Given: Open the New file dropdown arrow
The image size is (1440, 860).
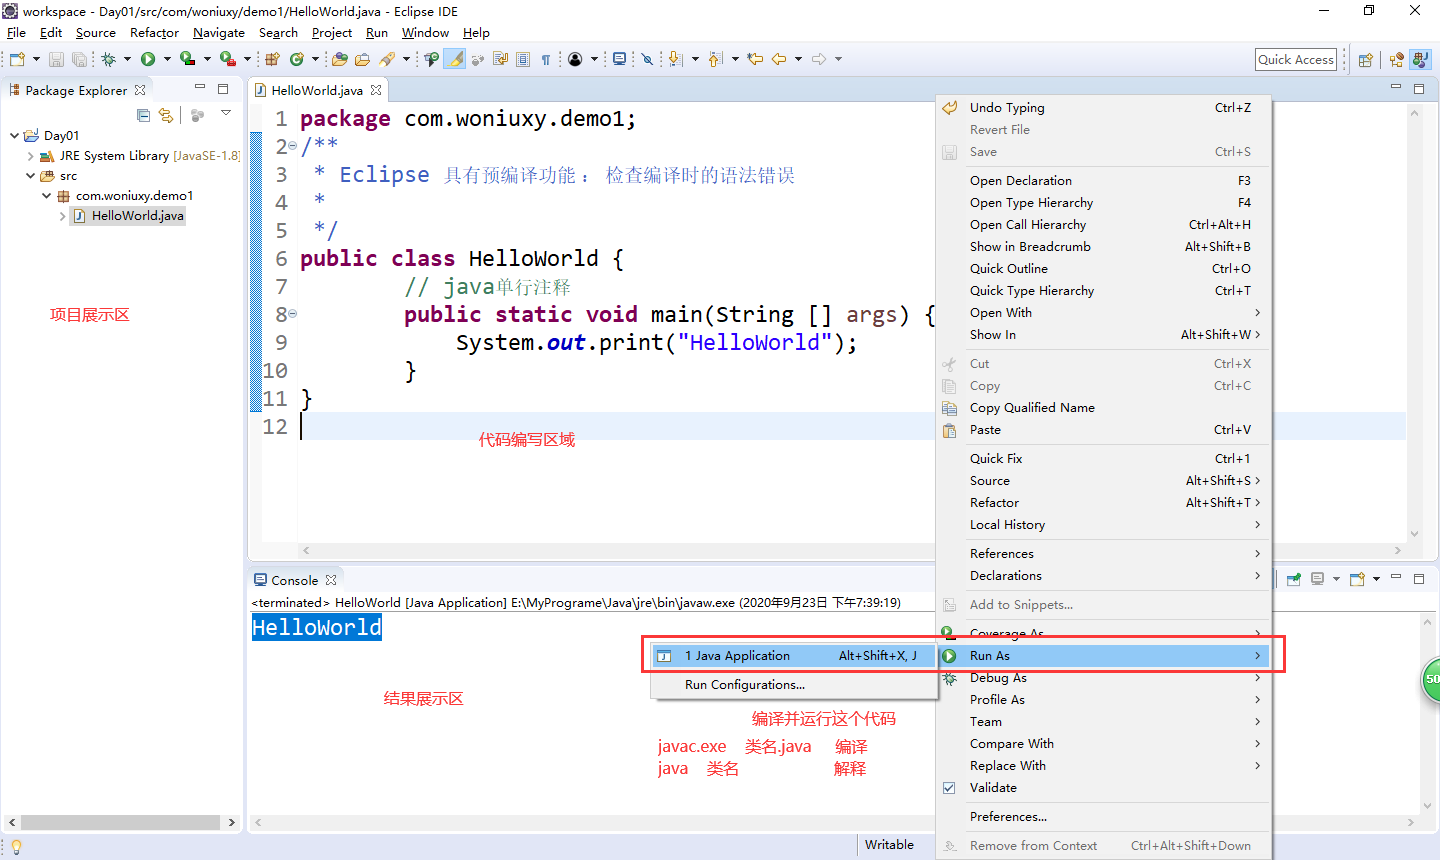Looking at the screenshot, I should 36,59.
